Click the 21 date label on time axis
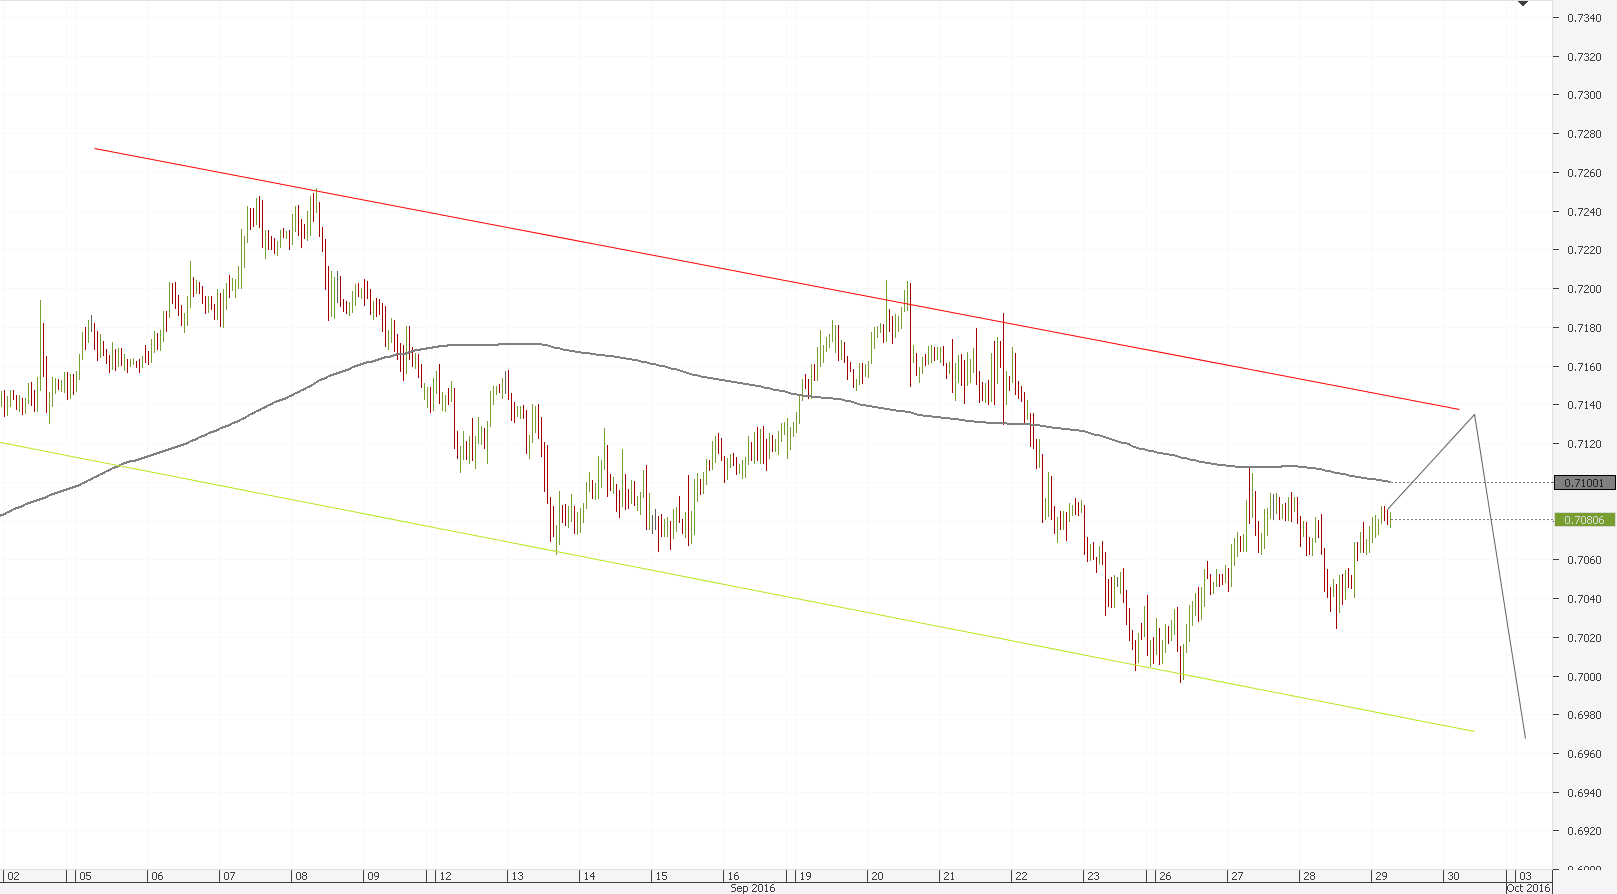 [x=949, y=876]
